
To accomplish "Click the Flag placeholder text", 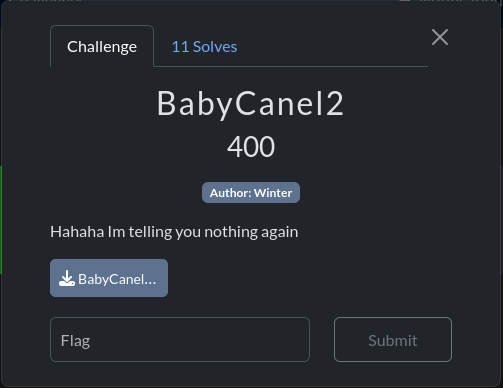I will (75, 341).
